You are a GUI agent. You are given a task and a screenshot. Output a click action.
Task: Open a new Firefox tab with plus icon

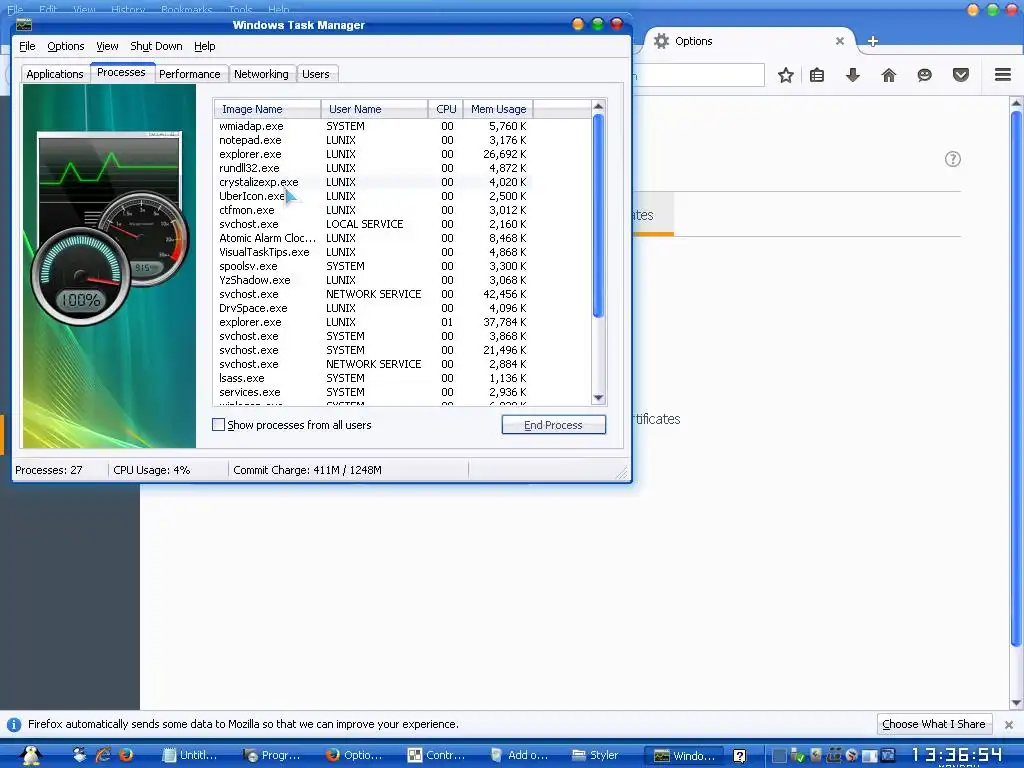[x=872, y=42]
